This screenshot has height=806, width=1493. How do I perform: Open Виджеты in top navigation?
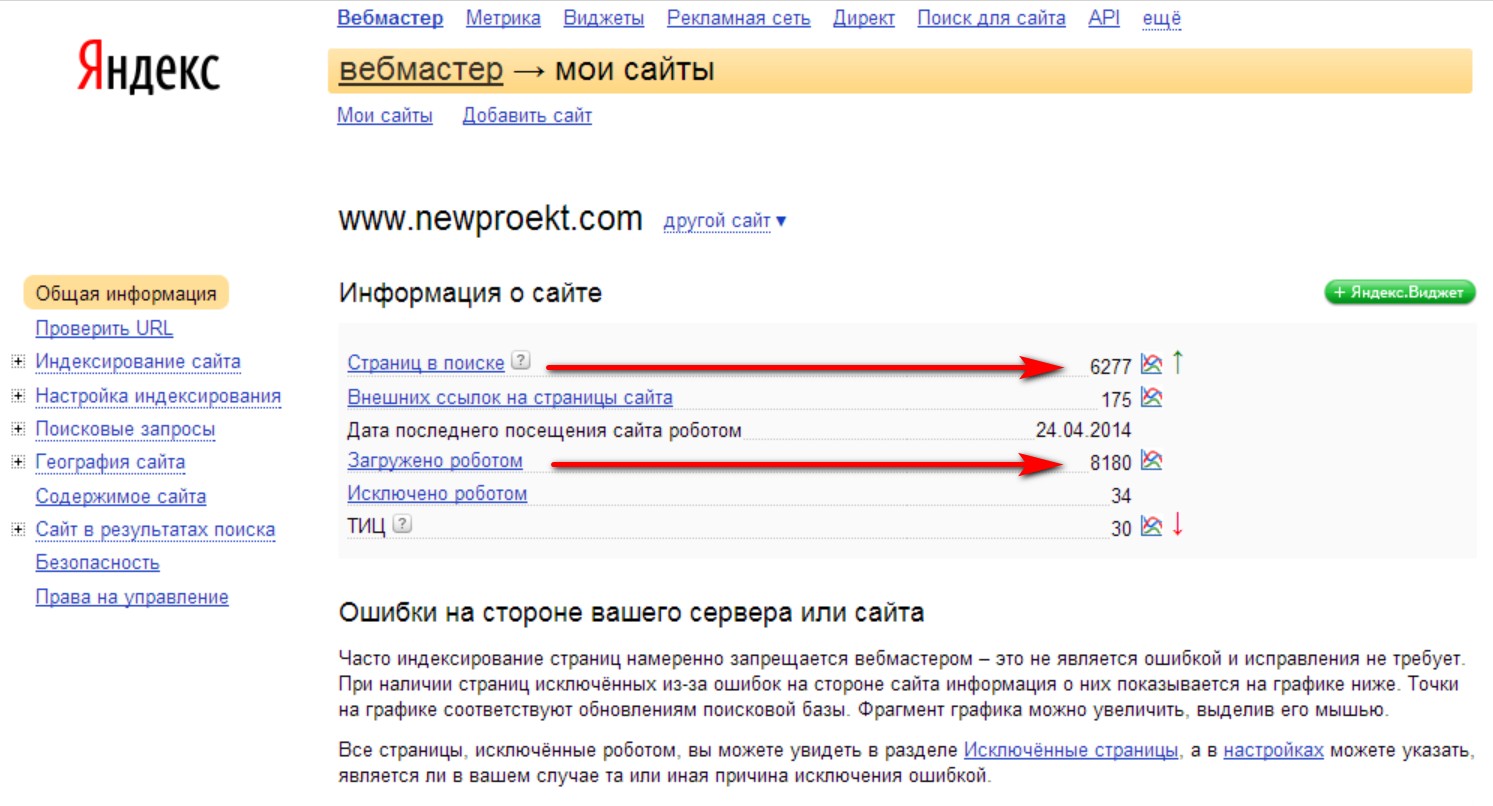click(604, 18)
